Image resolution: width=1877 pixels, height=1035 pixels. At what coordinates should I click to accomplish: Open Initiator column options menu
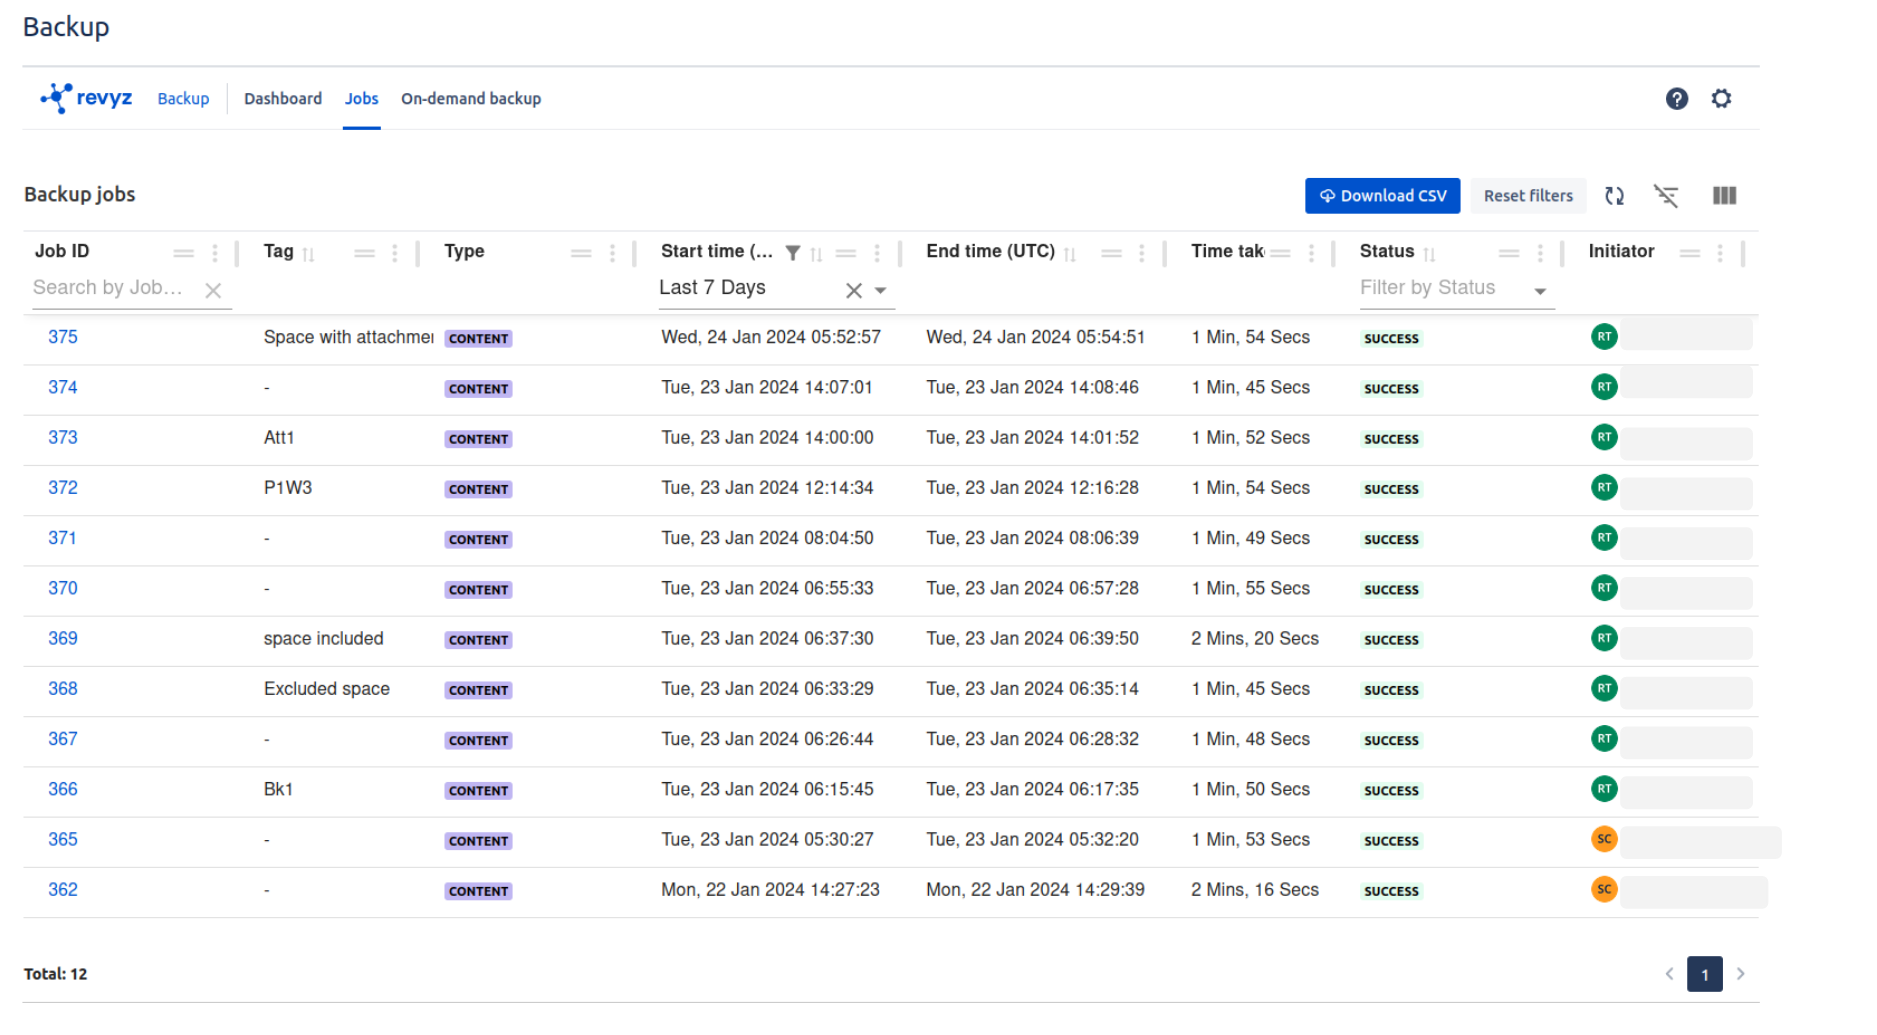[1719, 253]
